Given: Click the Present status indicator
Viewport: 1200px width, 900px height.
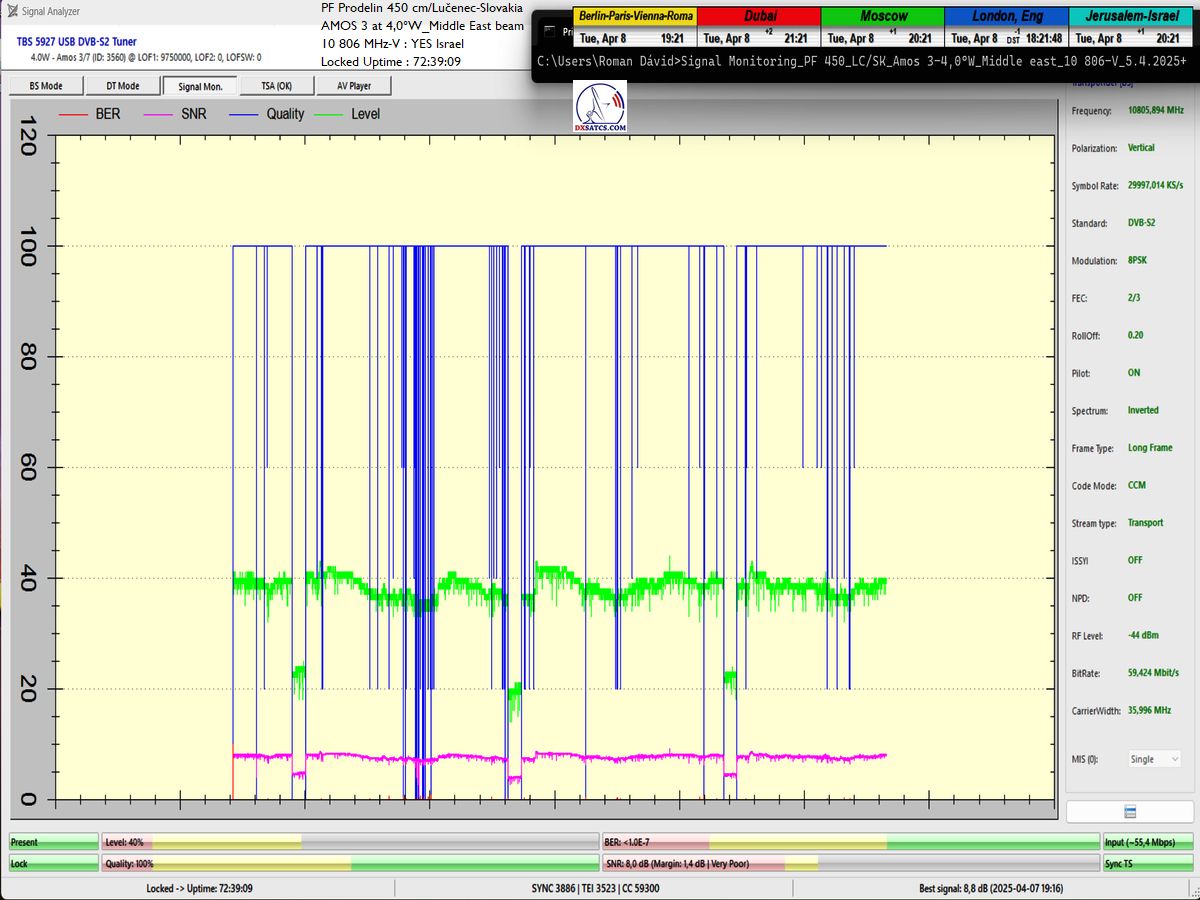Looking at the screenshot, I should tap(54, 842).
